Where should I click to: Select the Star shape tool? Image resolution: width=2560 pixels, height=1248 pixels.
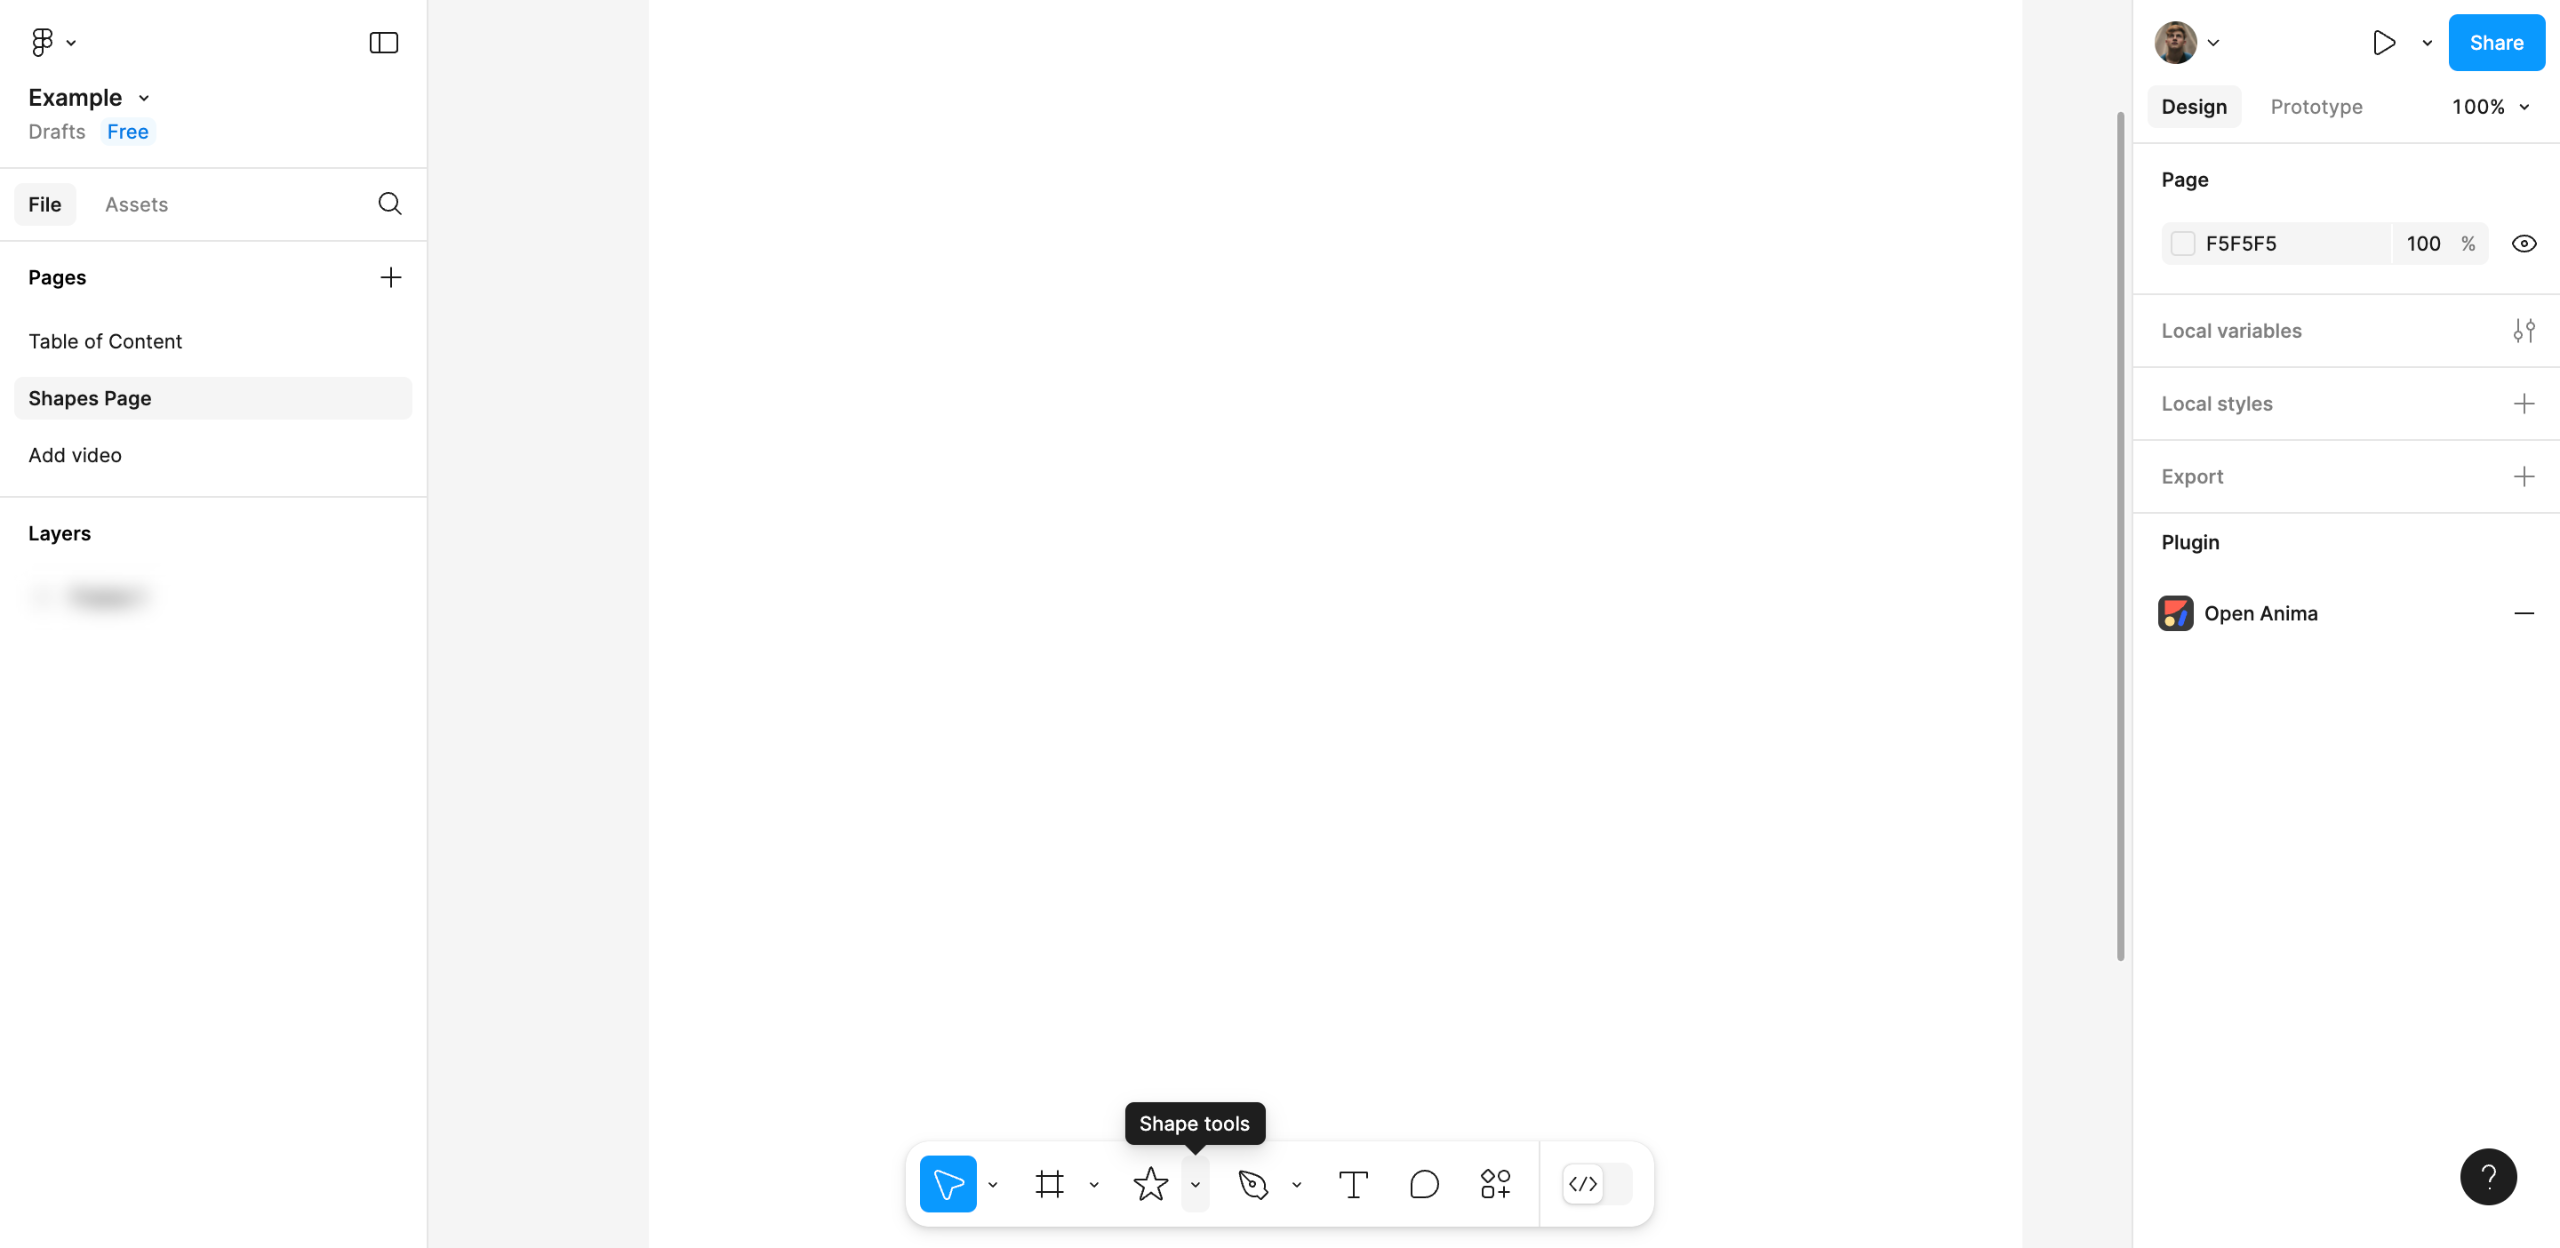point(1150,1184)
